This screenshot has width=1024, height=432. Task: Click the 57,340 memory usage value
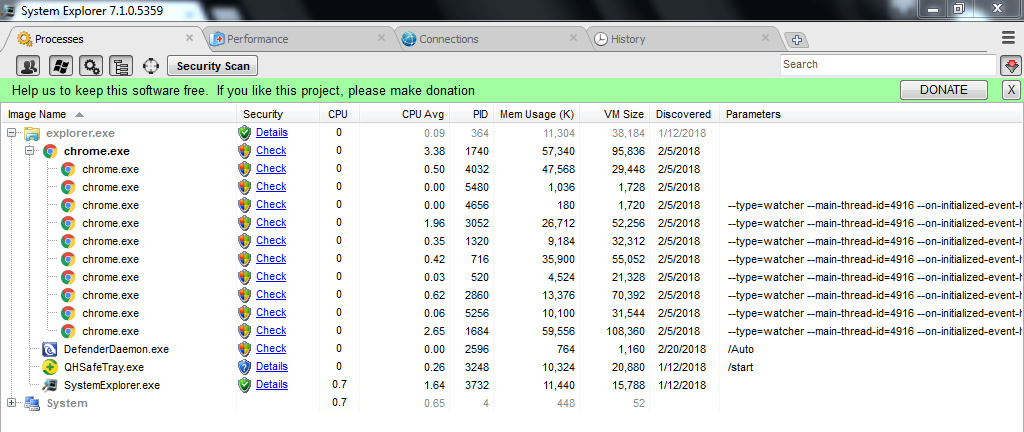[x=558, y=151]
